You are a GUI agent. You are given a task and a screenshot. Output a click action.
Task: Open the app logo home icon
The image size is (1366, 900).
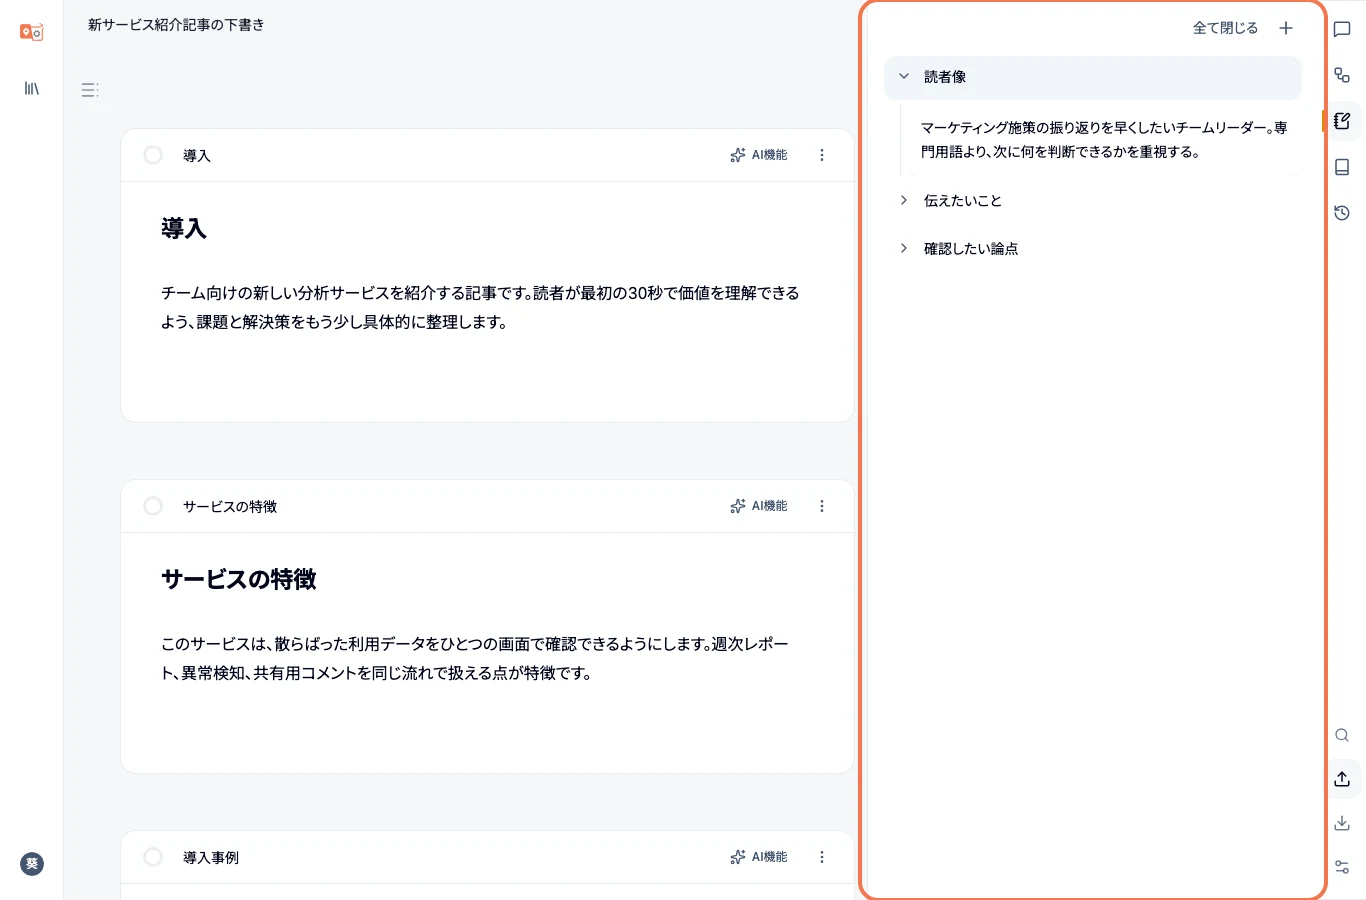pyautogui.click(x=32, y=32)
